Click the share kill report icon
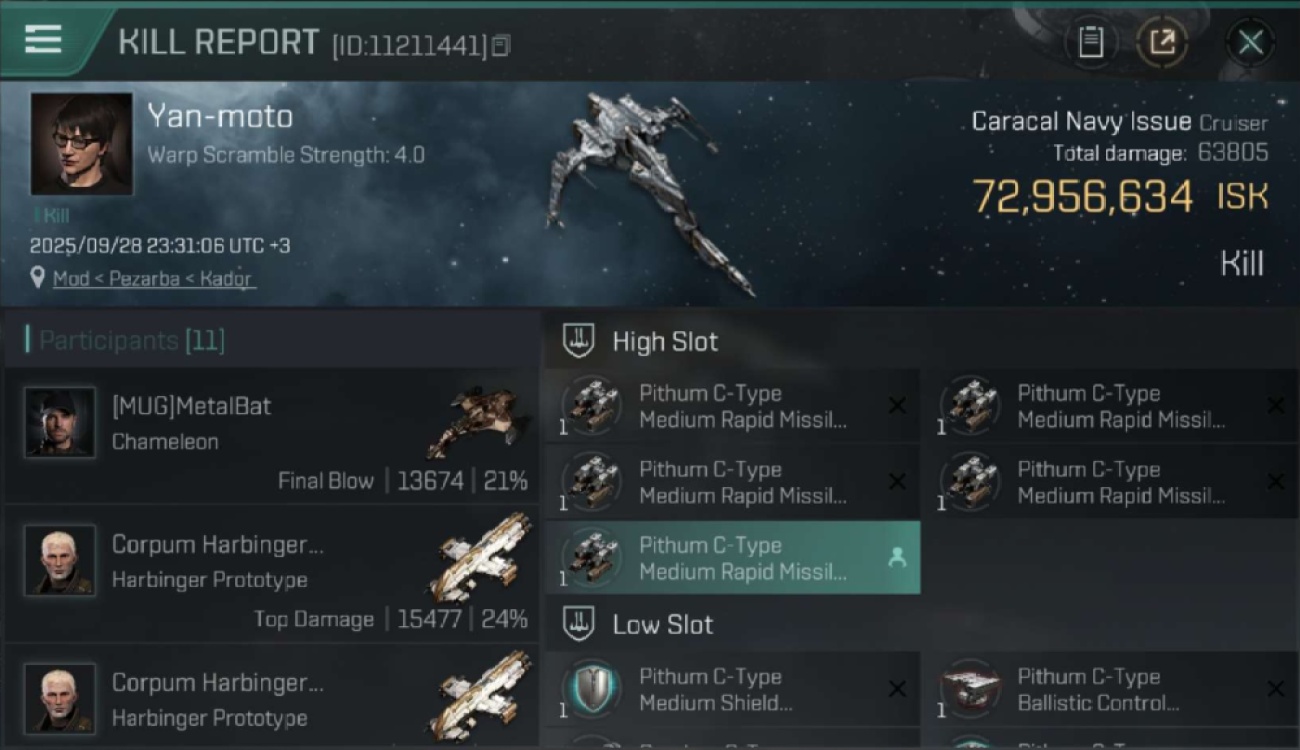This screenshot has height=750, width=1300. (x=1162, y=42)
